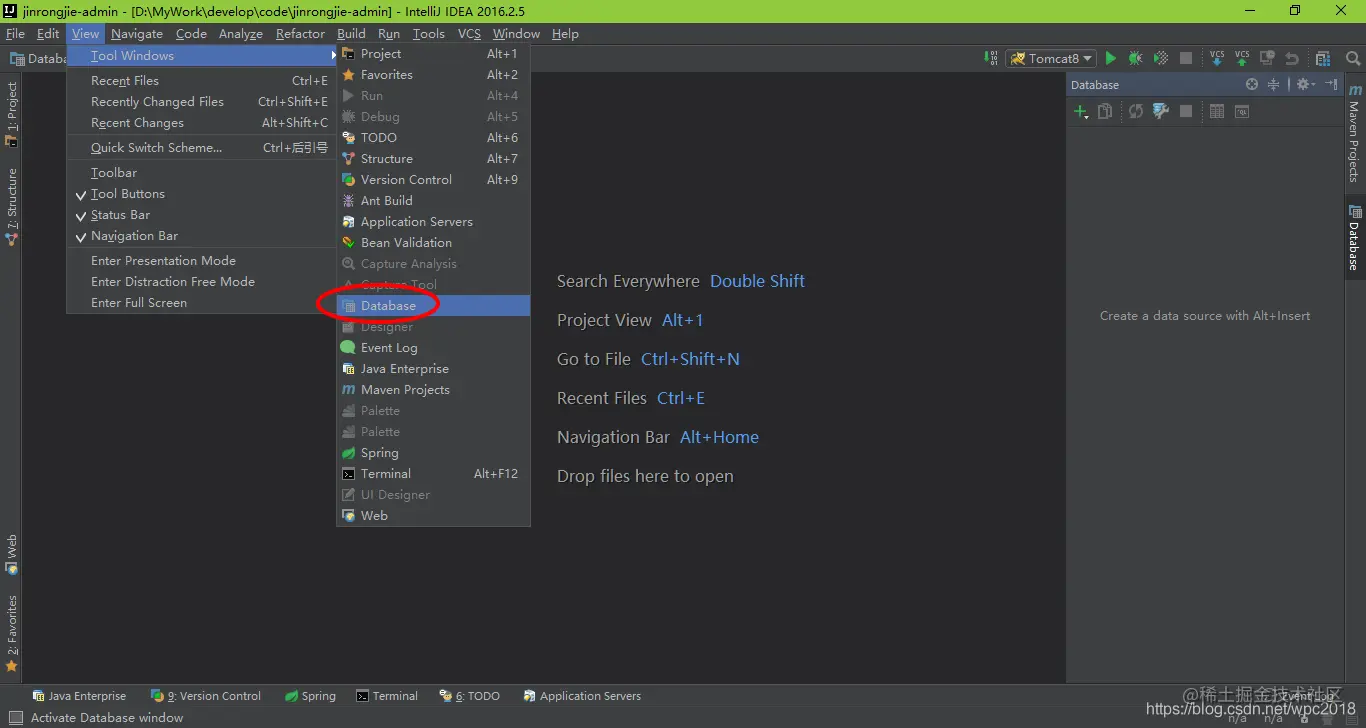Click the Stop icon in main toolbar
The image size is (1366, 728).
coord(1186,58)
